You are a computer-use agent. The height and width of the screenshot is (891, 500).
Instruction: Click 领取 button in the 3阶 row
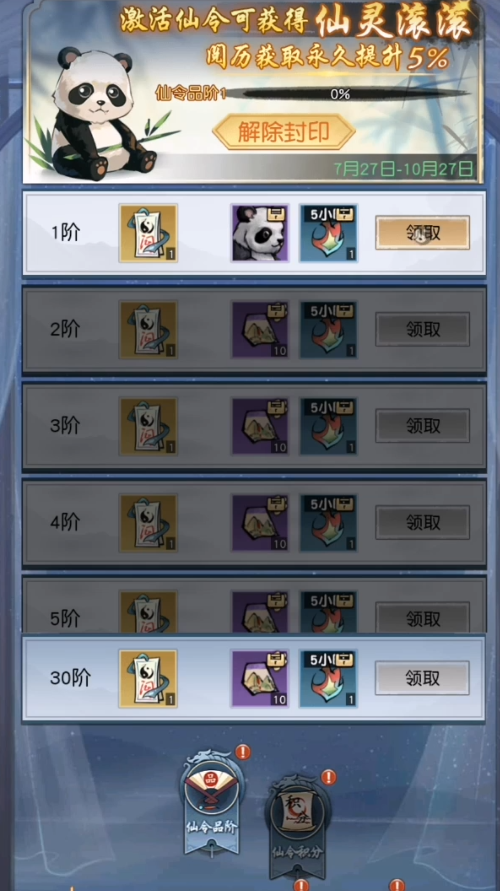(422, 426)
